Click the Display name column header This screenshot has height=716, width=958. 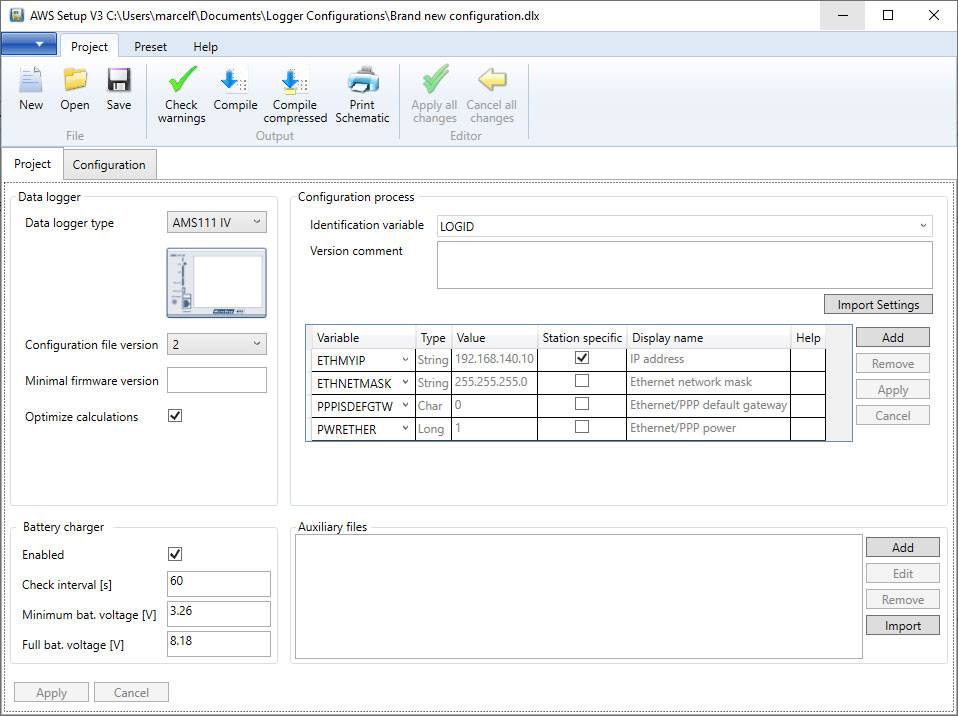pos(709,338)
